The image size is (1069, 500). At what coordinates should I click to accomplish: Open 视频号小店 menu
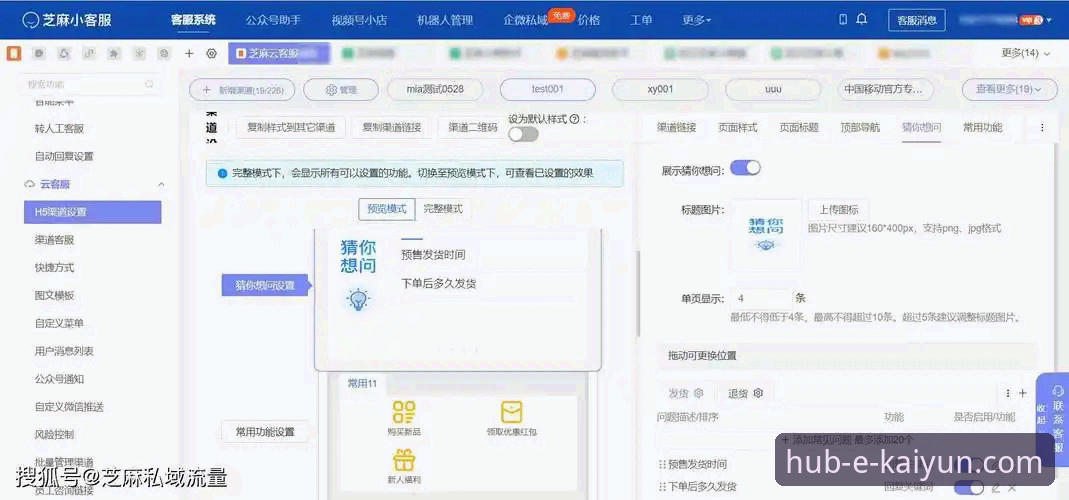359,20
